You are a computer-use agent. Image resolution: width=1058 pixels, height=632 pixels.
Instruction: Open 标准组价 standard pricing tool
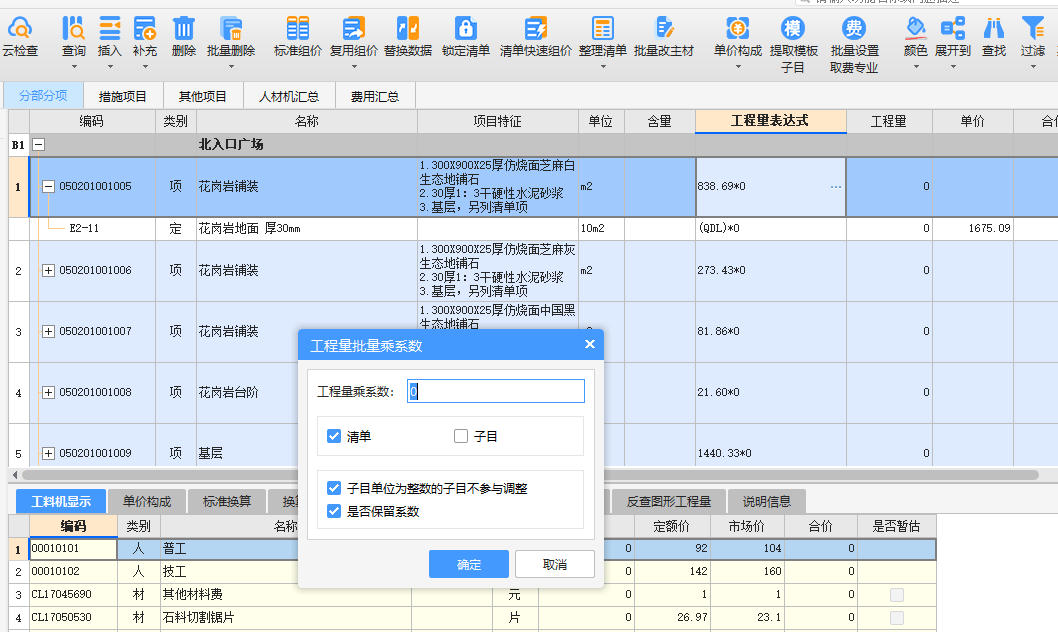click(x=298, y=37)
